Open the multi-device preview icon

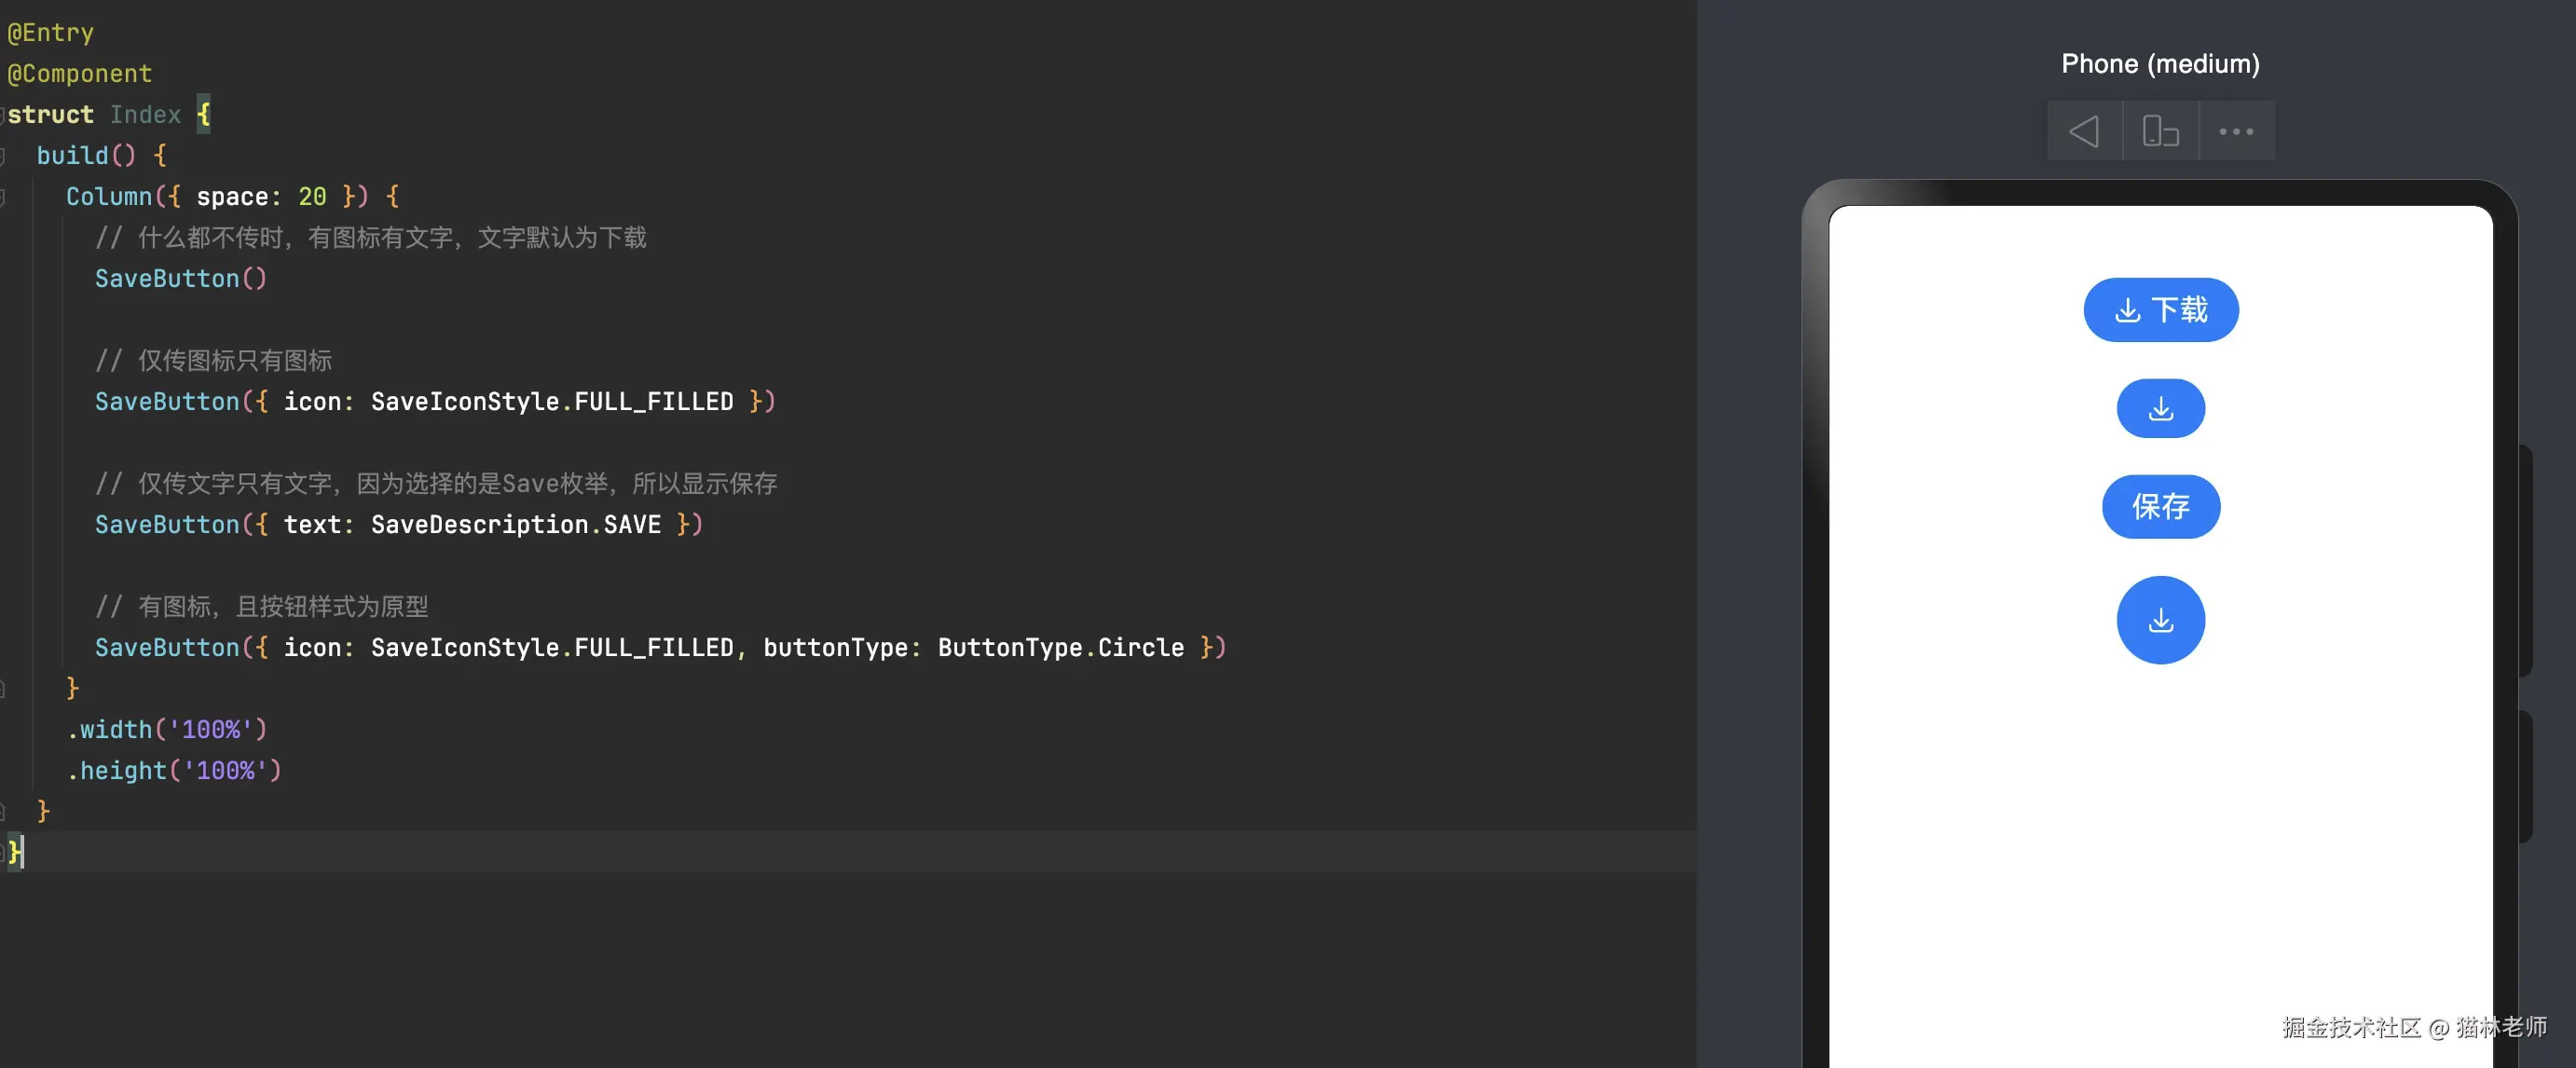coord(2160,131)
